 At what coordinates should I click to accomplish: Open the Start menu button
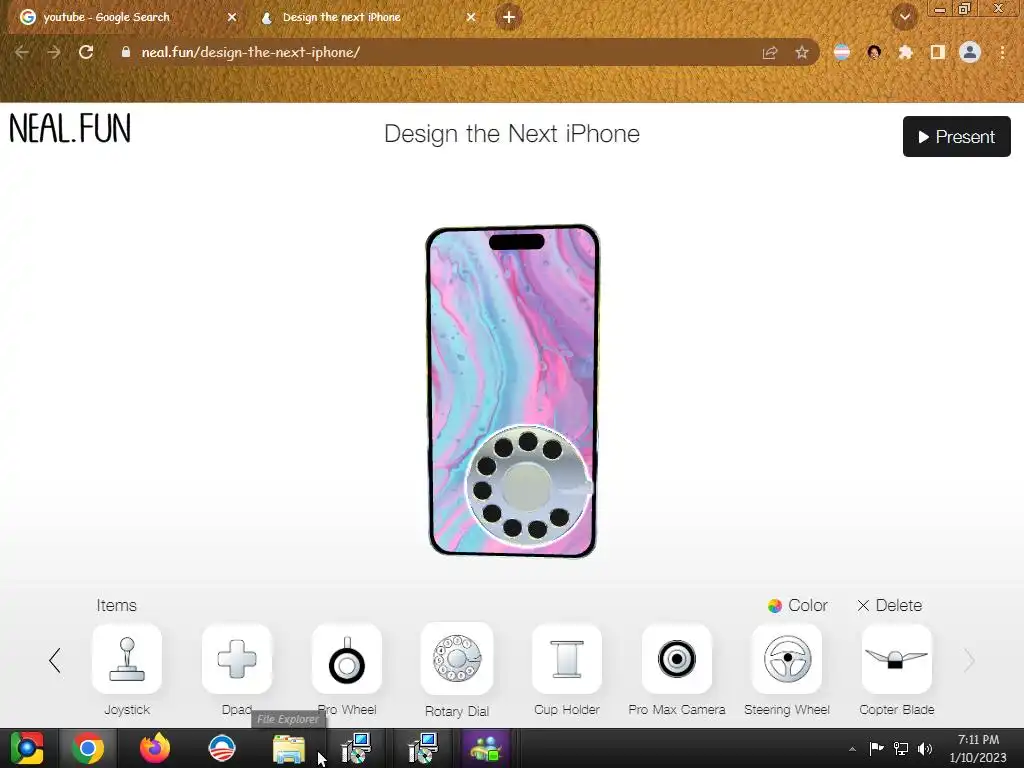pyautogui.click(x=27, y=748)
